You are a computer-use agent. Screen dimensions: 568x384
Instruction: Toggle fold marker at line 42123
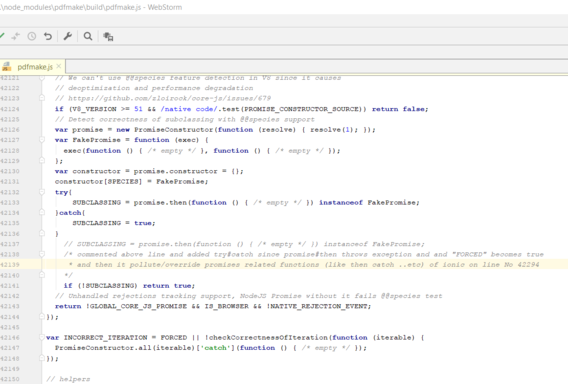(x=42, y=98)
